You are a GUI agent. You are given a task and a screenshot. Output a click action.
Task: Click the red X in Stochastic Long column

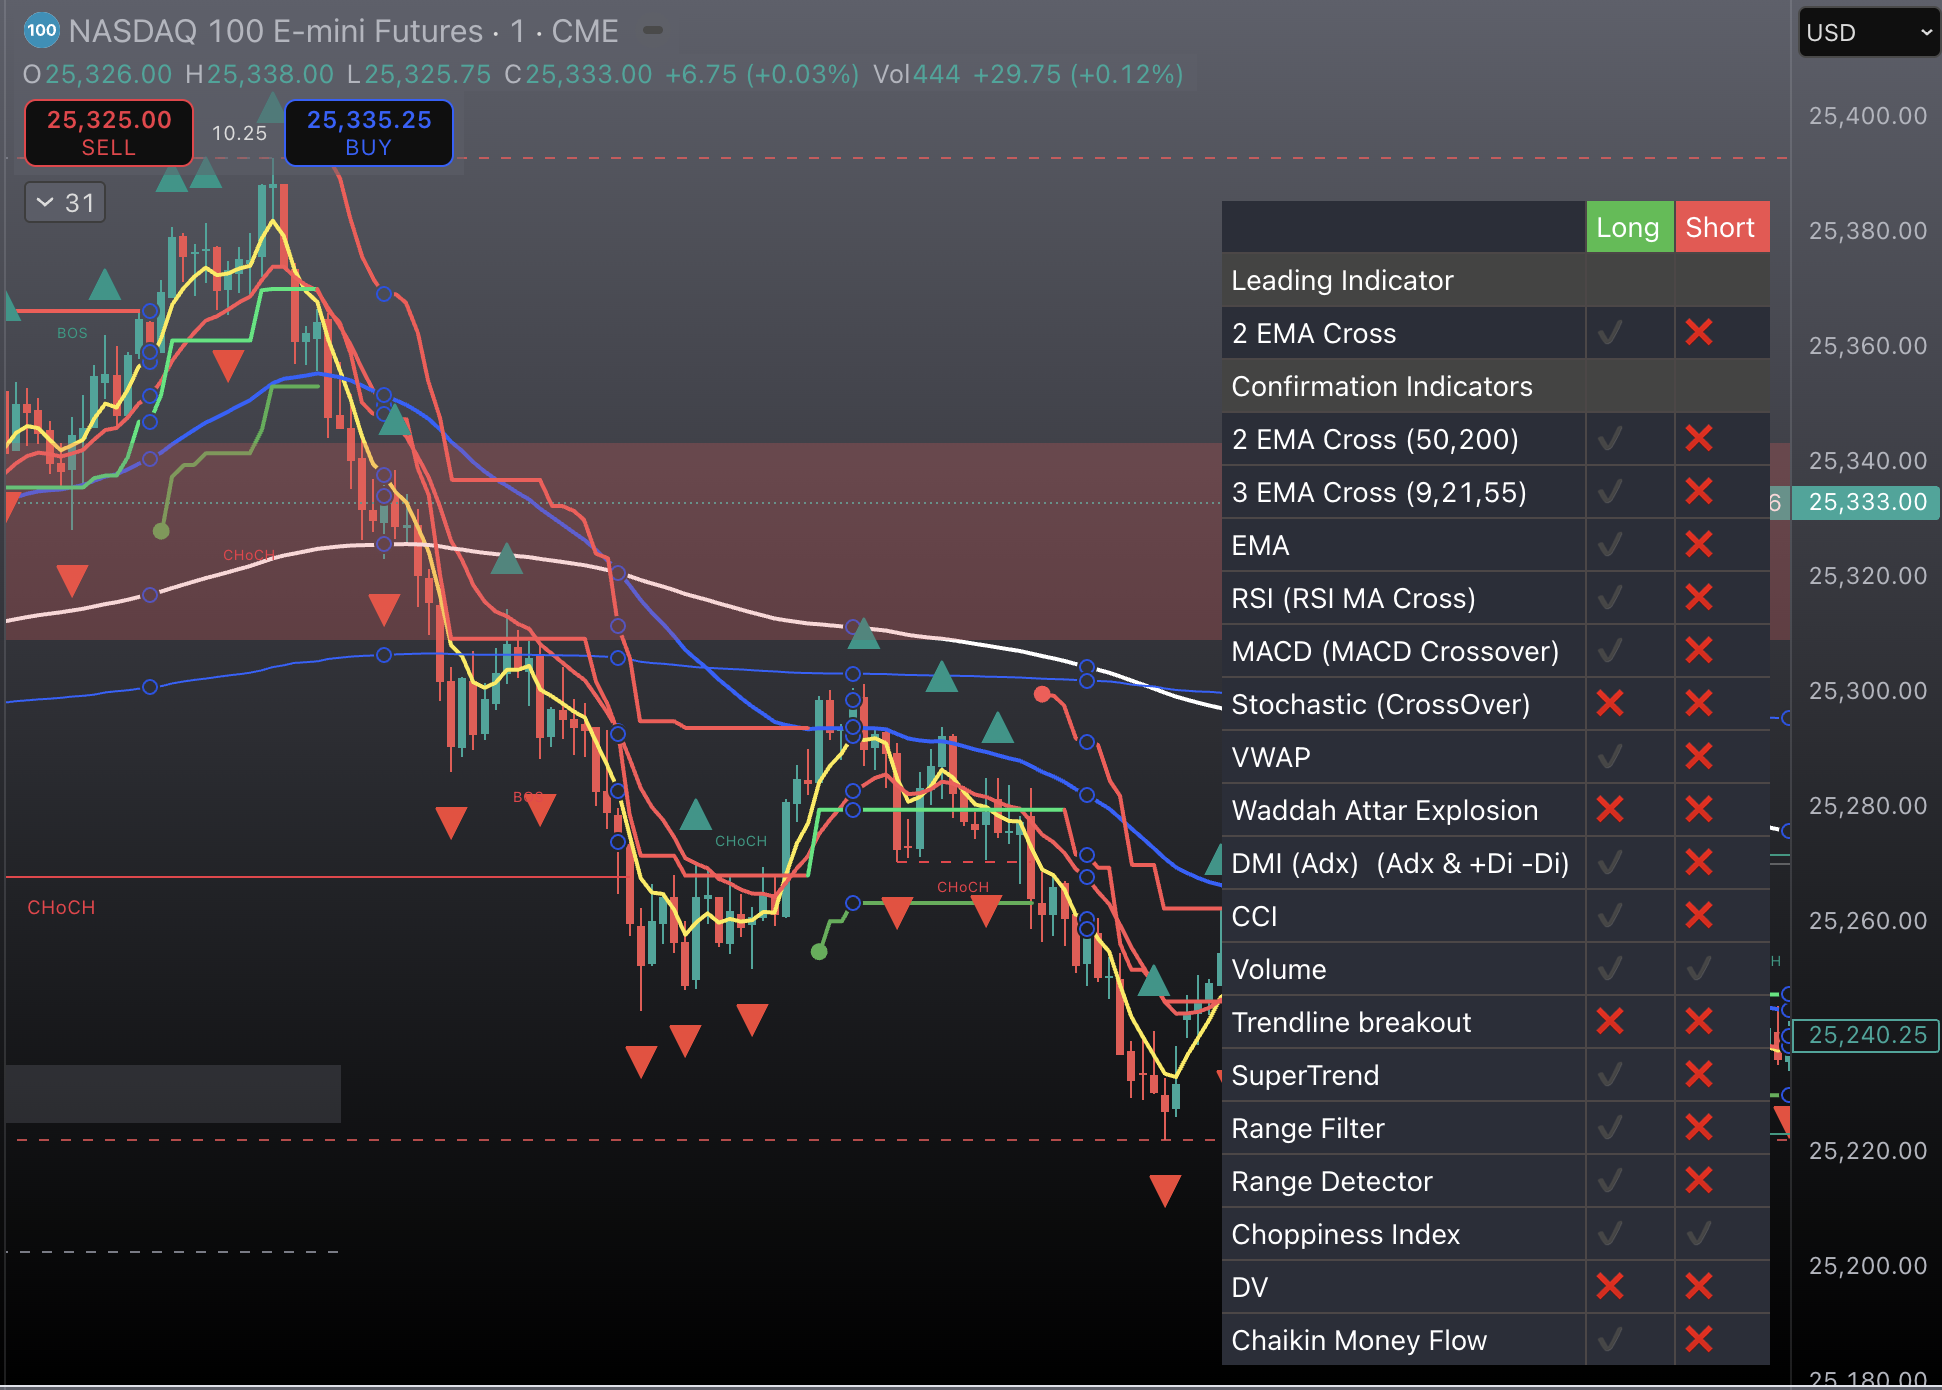[1610, 704]
